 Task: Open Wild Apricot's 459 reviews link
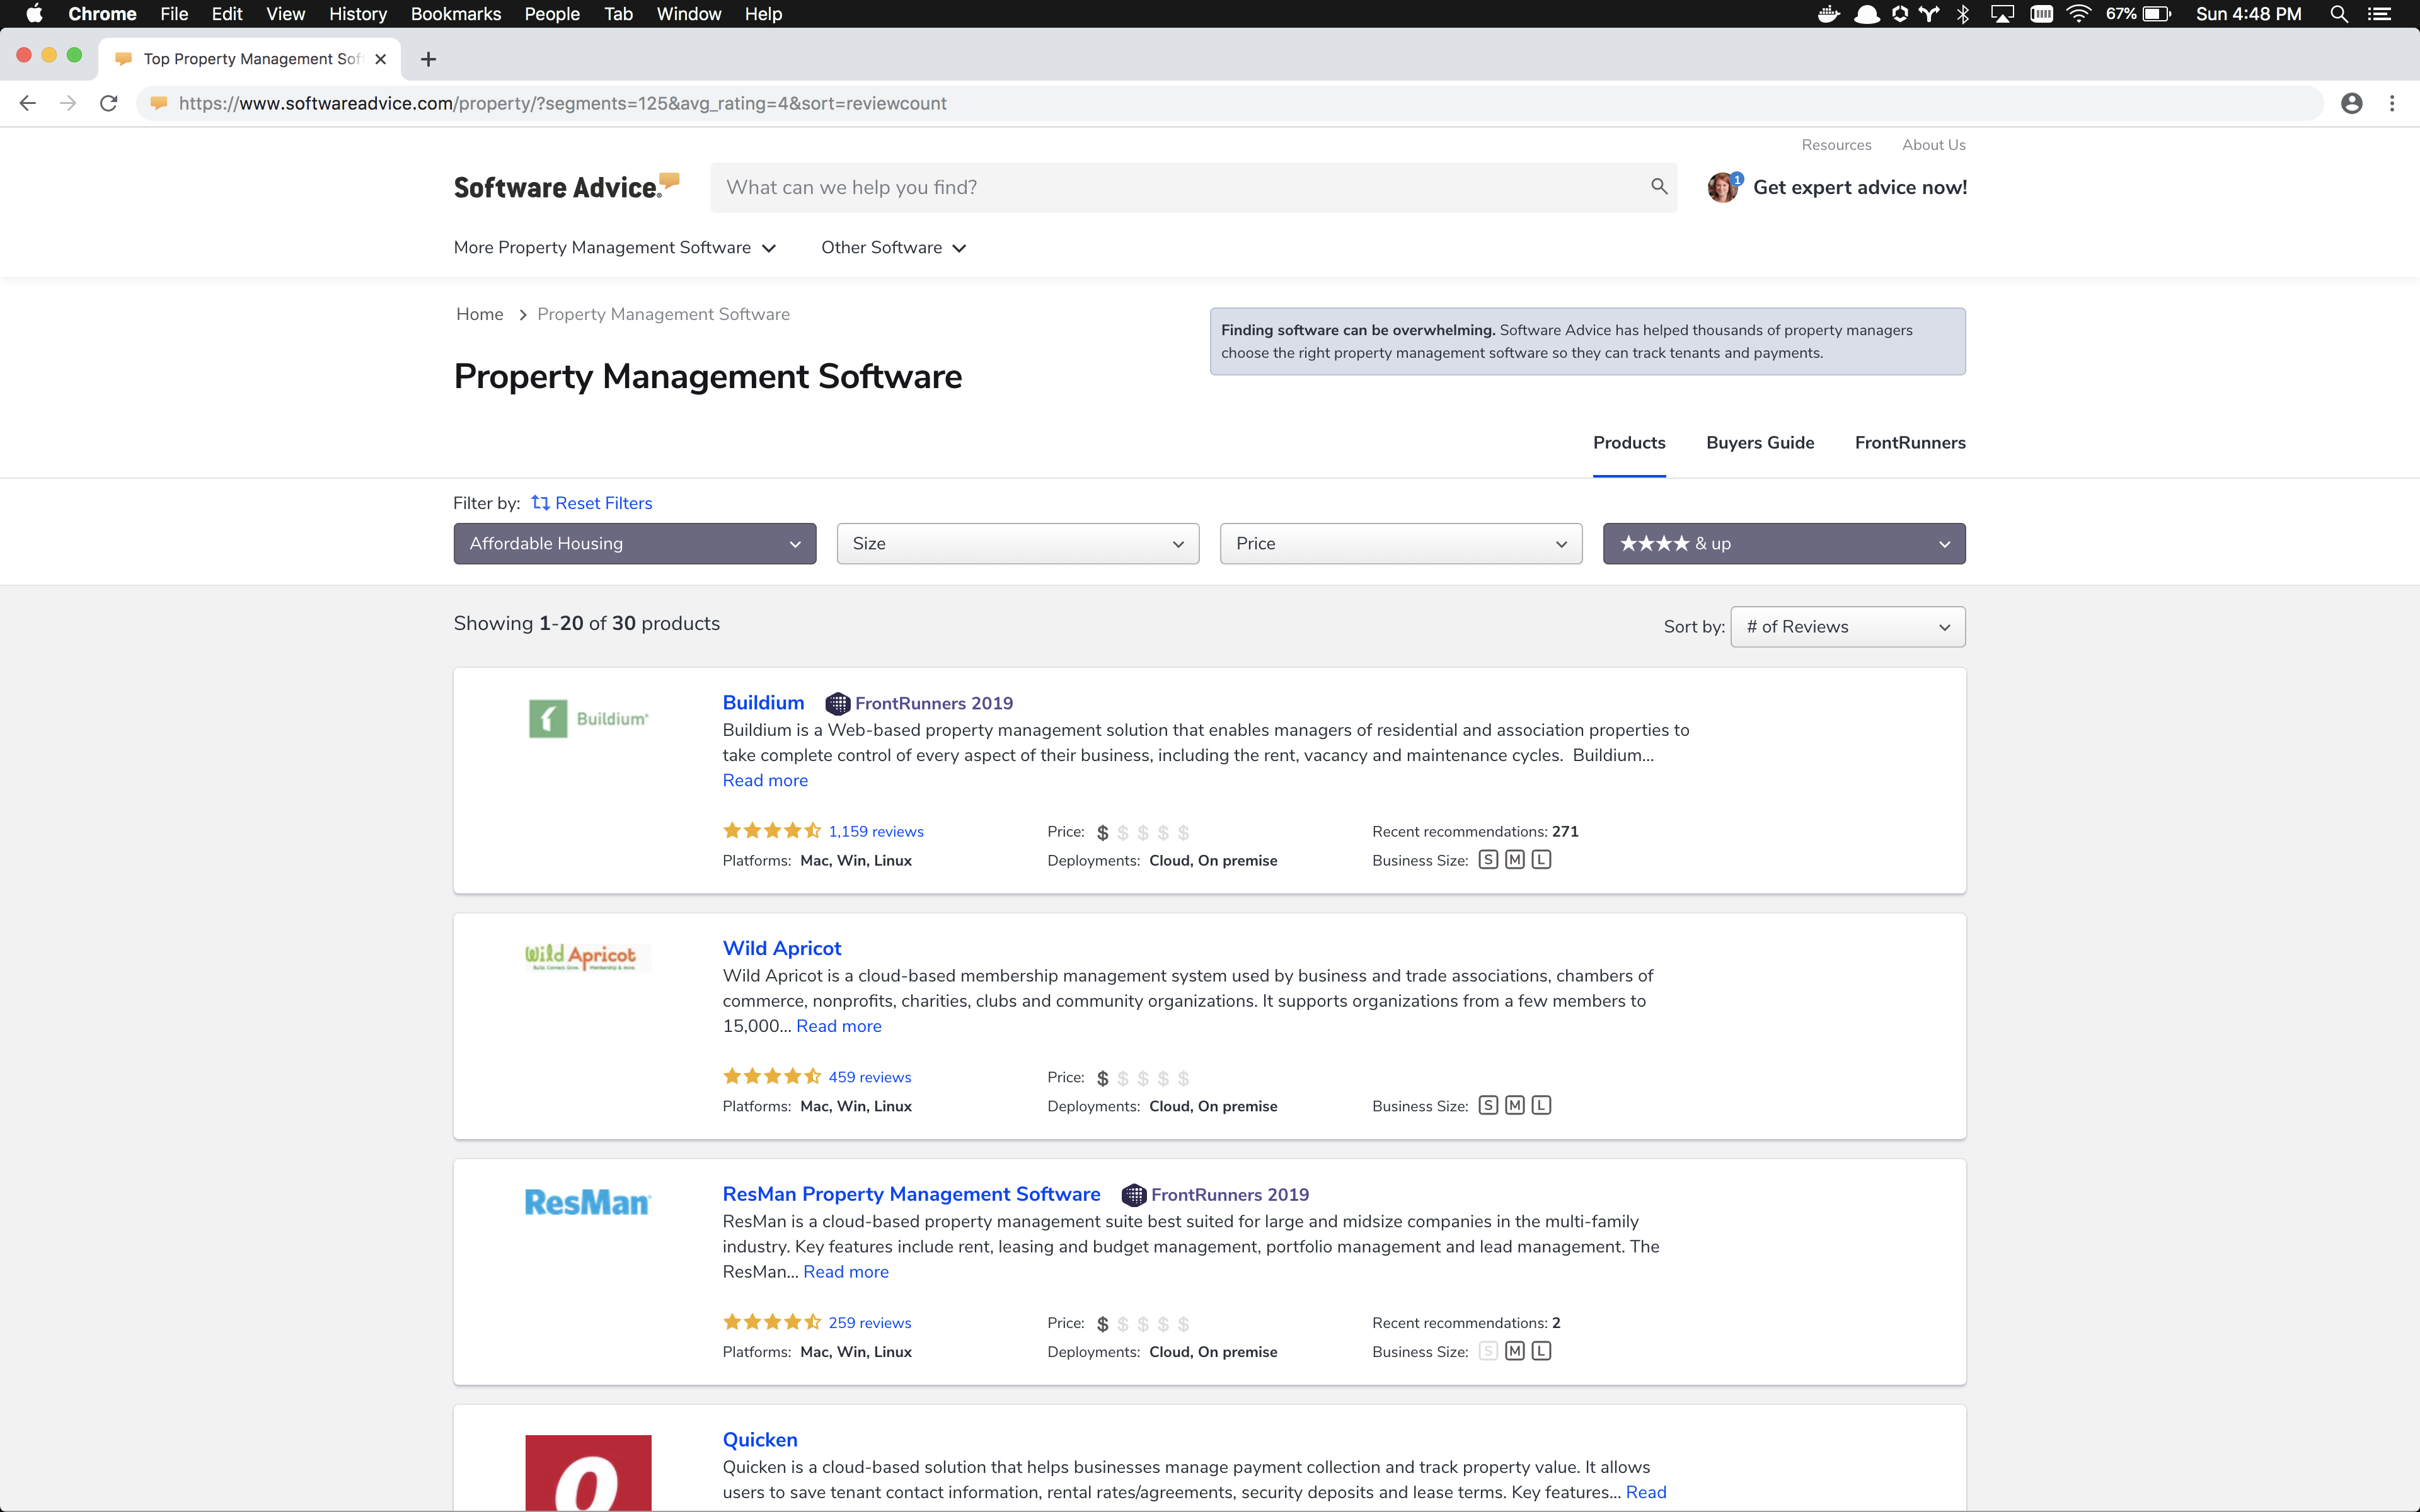tap(869, 1077)
